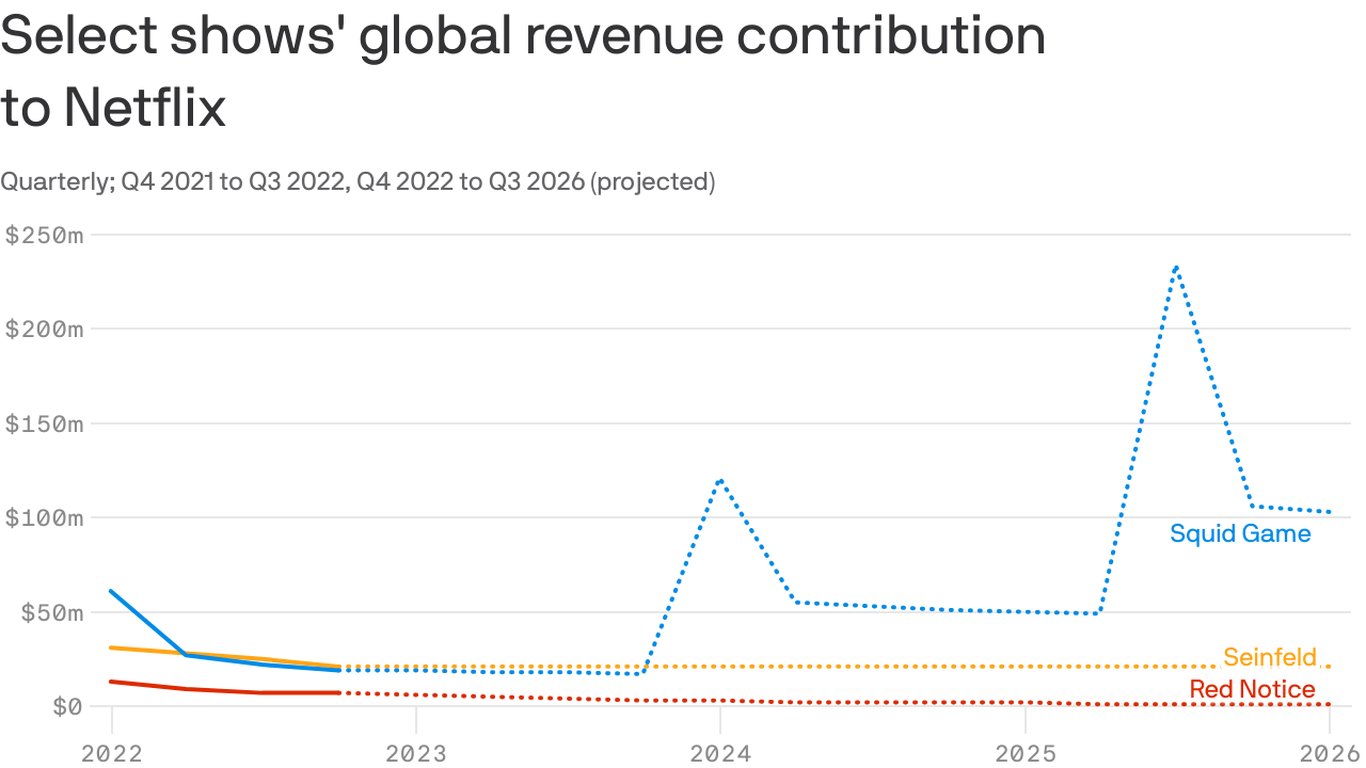Select the Red Notice series label

pyautogui.click(x=1252, y=689)
